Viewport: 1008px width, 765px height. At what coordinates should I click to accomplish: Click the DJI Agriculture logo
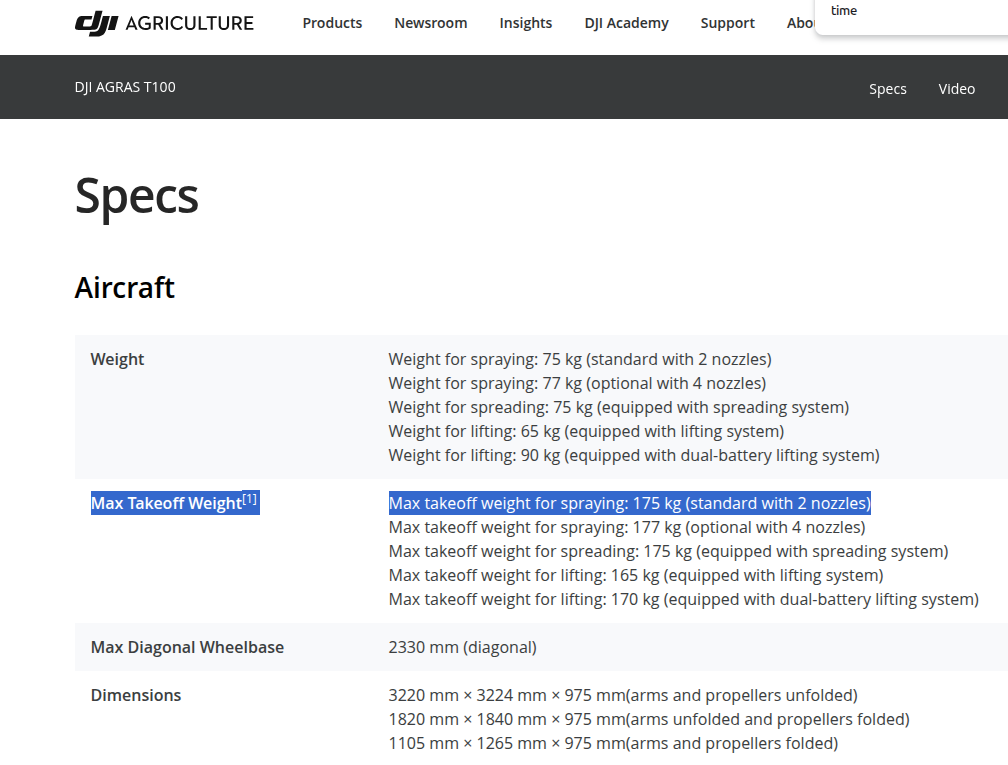pos(164,23)
